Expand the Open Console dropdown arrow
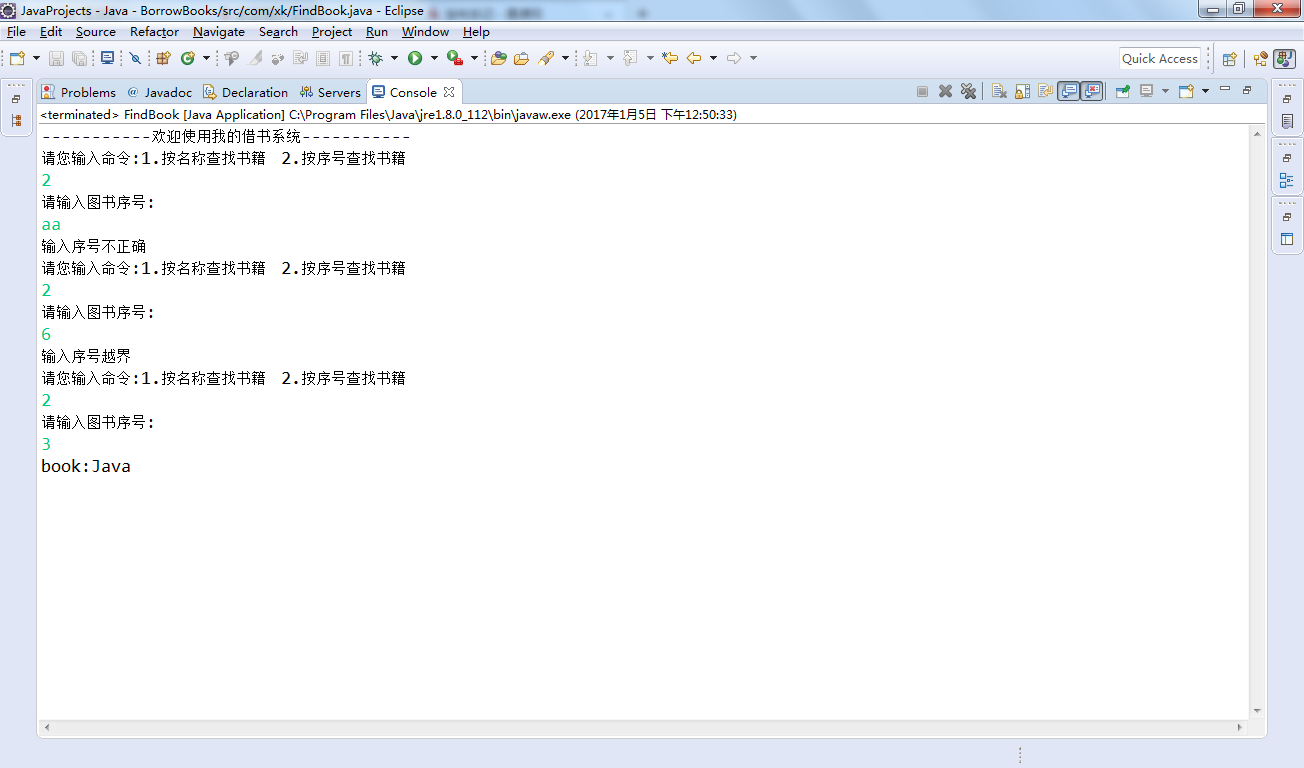This screenshot has width=1304, height=768. pyautogui.click(x=1205, y=91)
